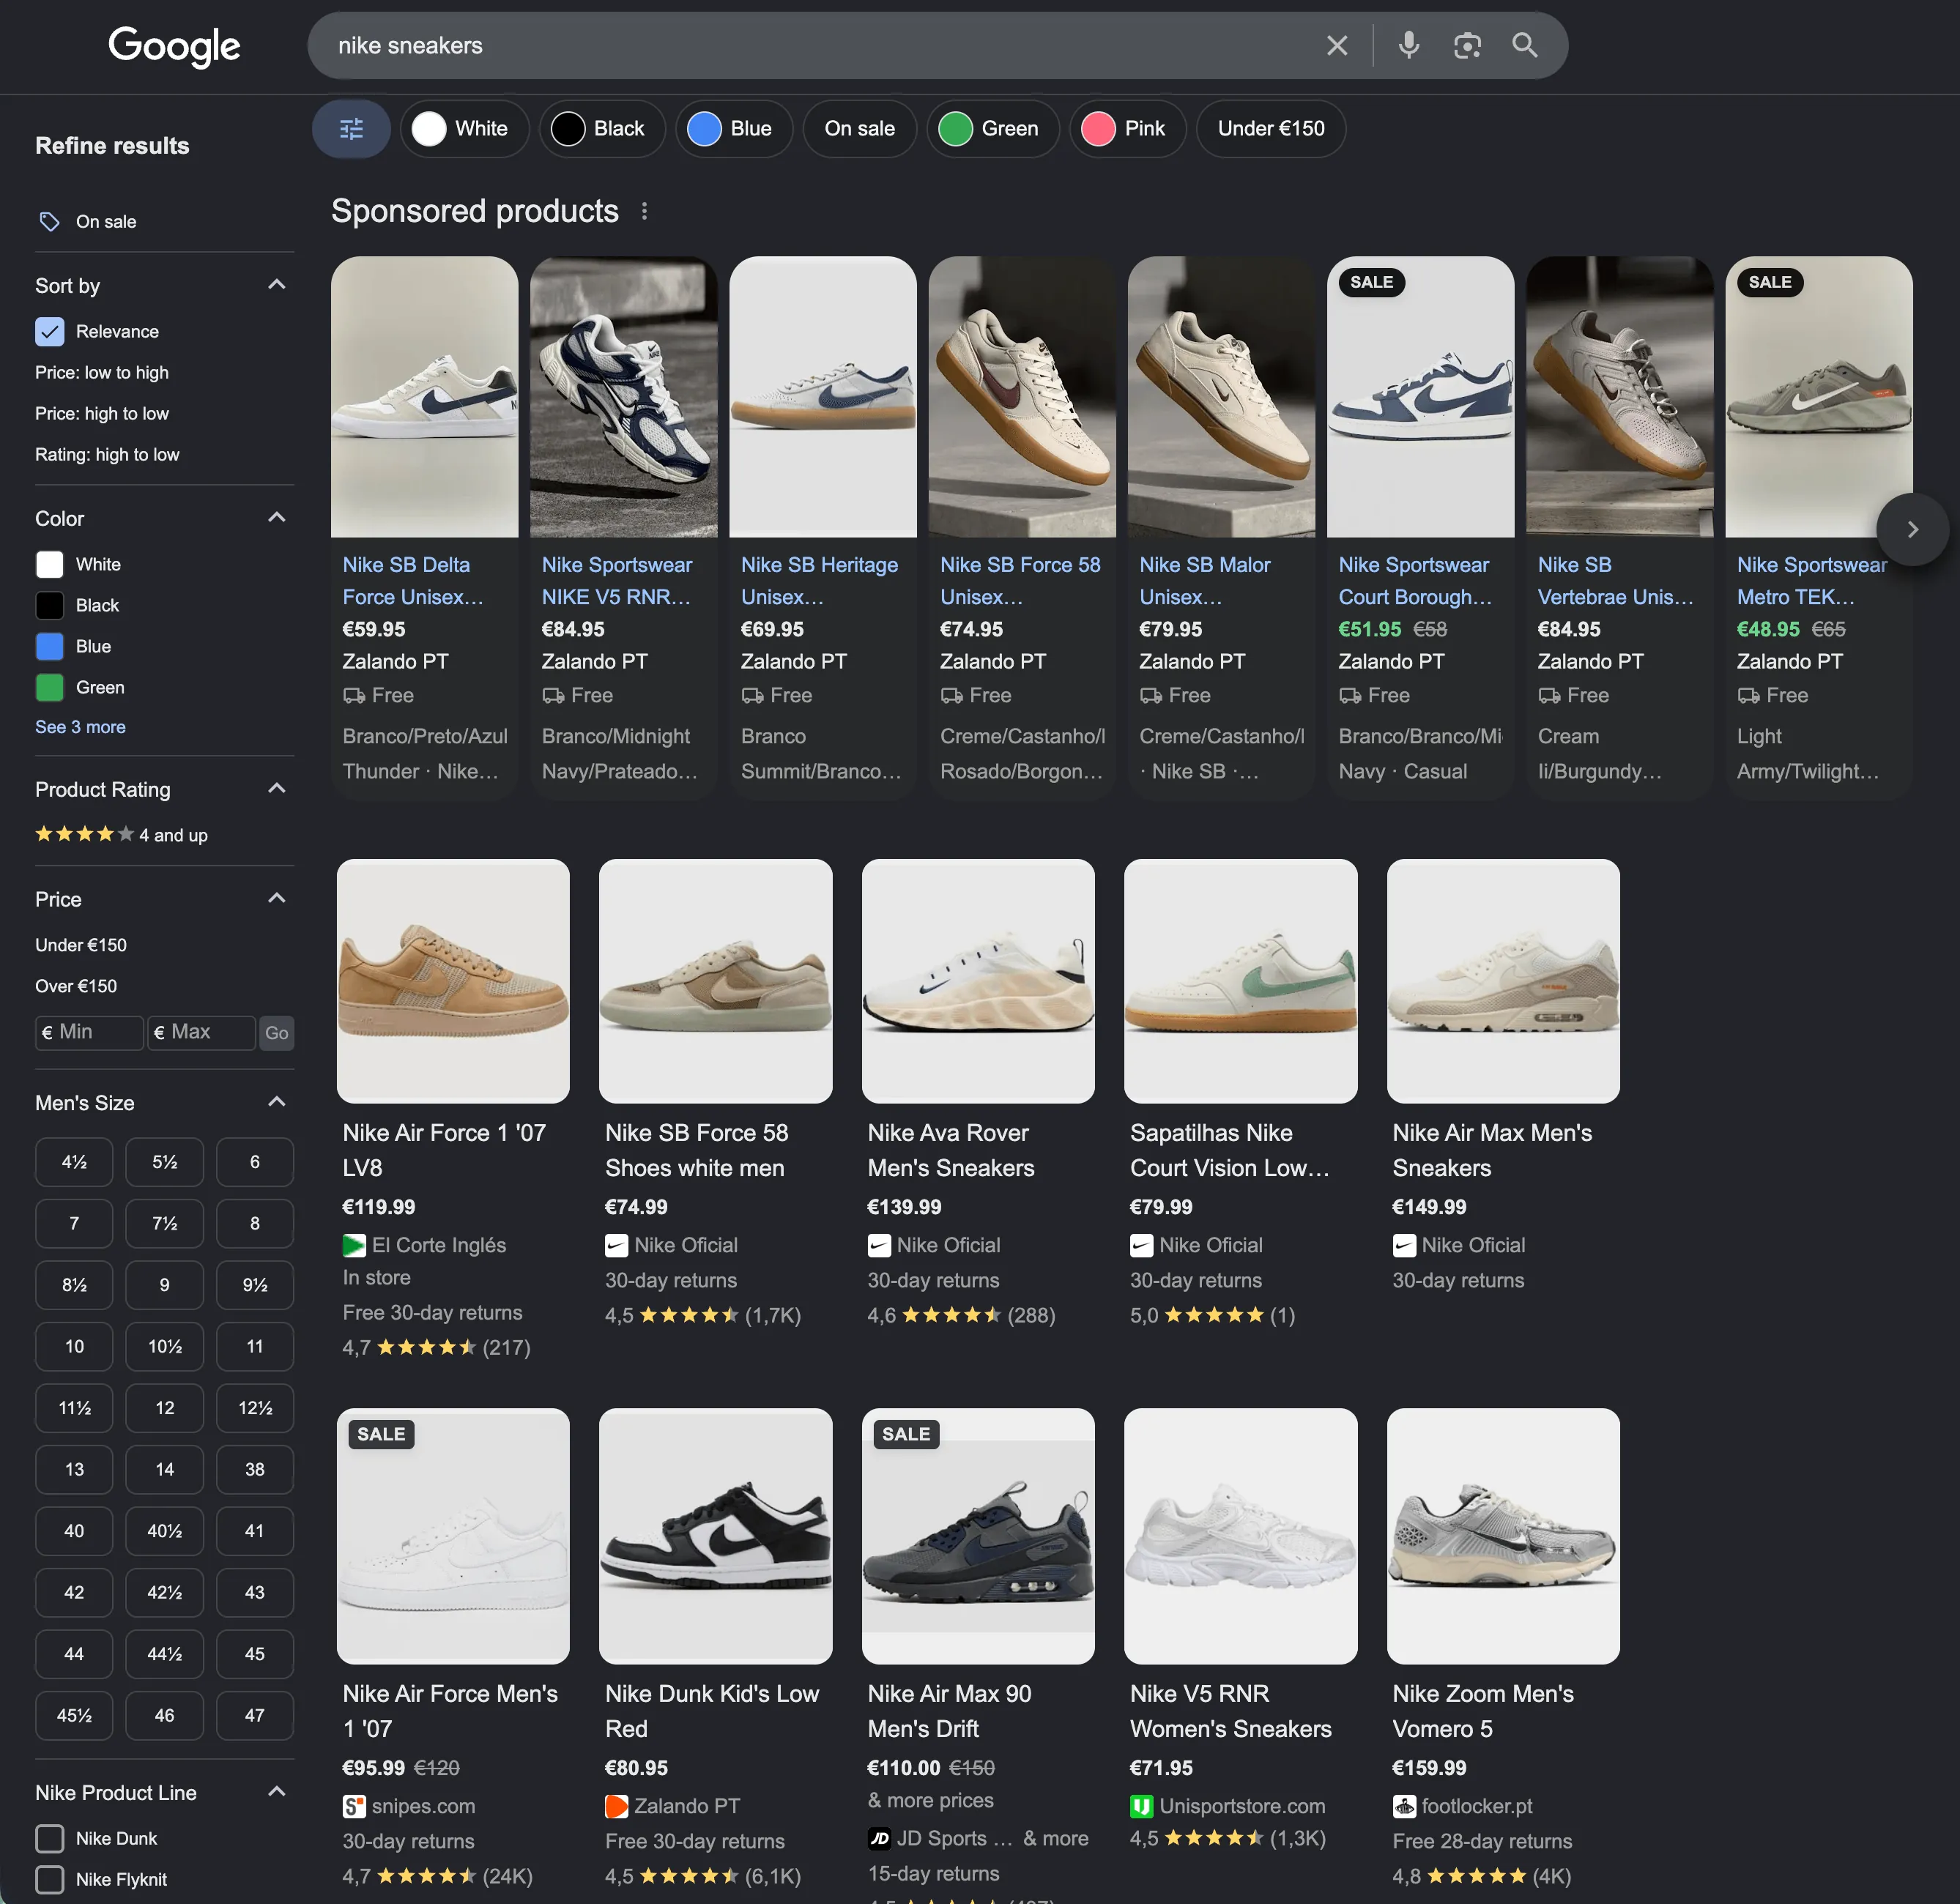The height and width of the screenshot is (1904, 1960).
Task: Check the Nike Flyknit product line box
Action: (49, 1879)
